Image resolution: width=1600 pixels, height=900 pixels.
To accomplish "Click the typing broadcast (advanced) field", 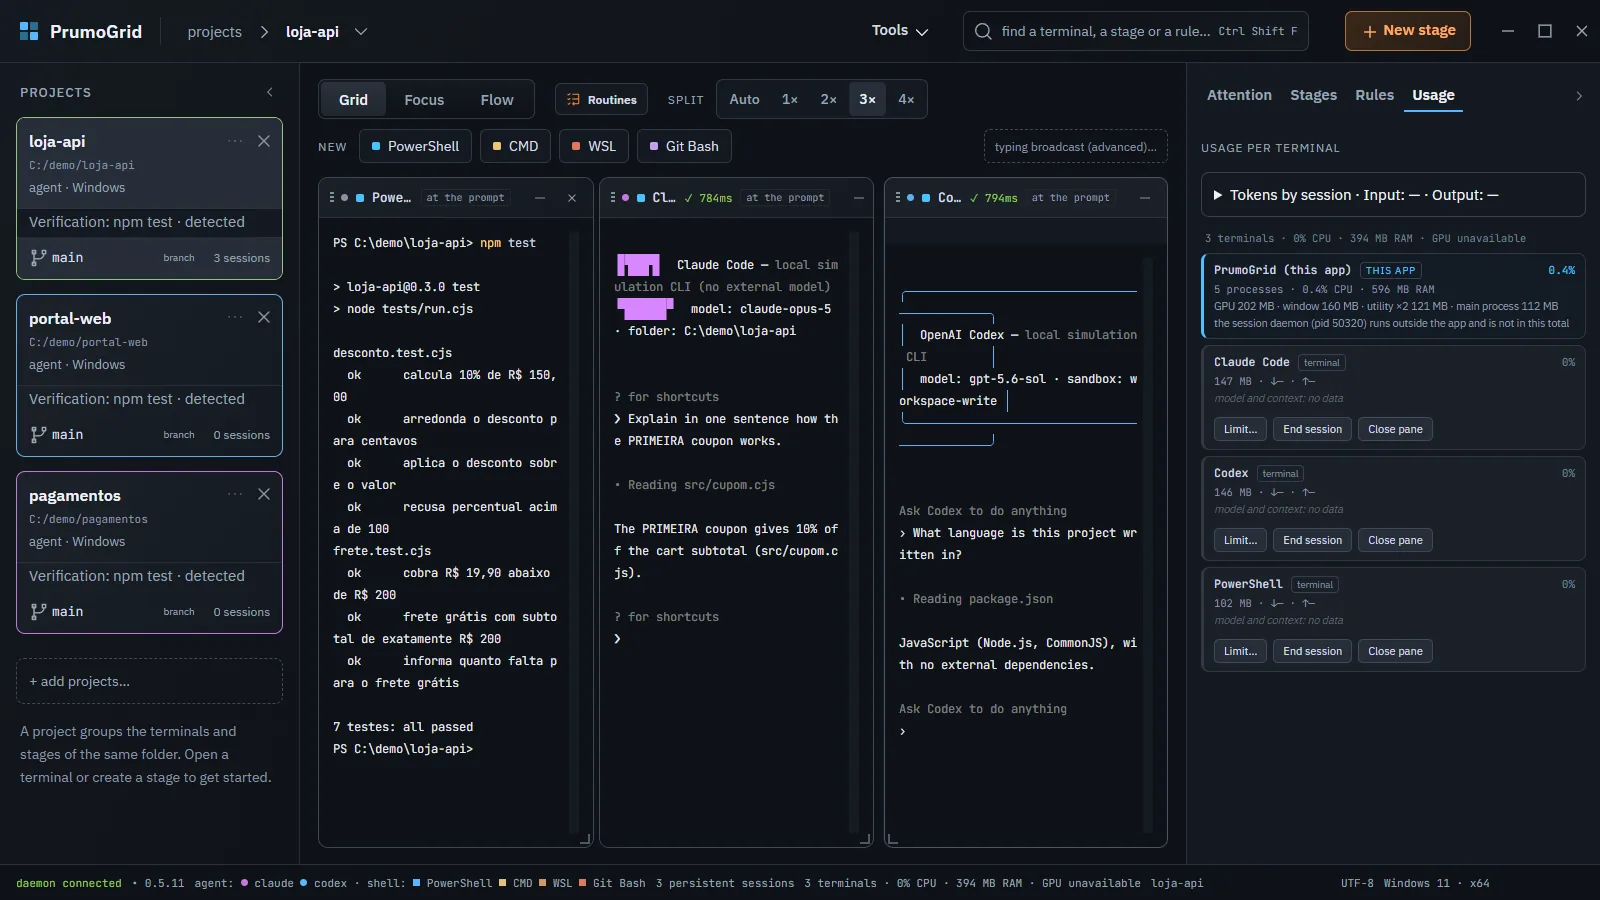I will click(1076, 147).
